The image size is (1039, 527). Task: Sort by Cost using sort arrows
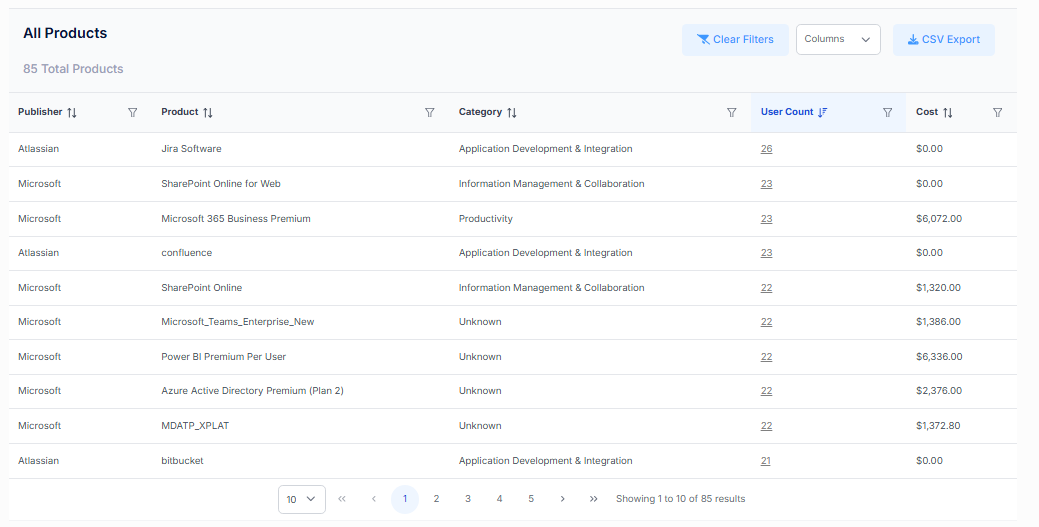(948, 113)
